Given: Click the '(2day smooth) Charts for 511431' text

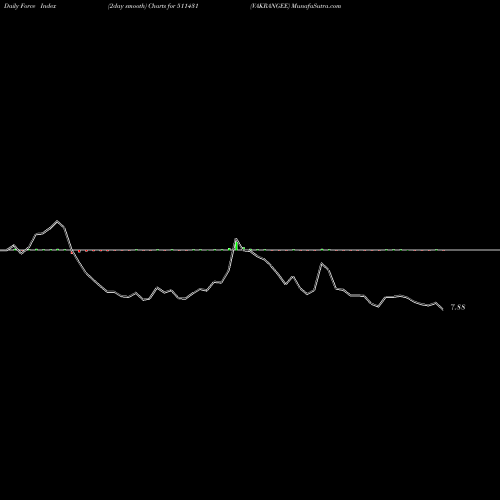Looking at the screenshot, I should (153, 6).
